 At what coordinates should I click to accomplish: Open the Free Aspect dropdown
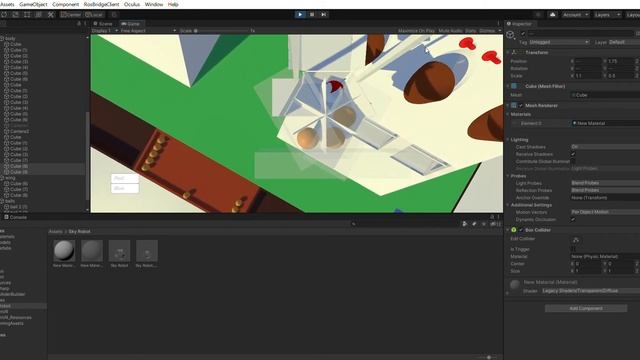148,31
